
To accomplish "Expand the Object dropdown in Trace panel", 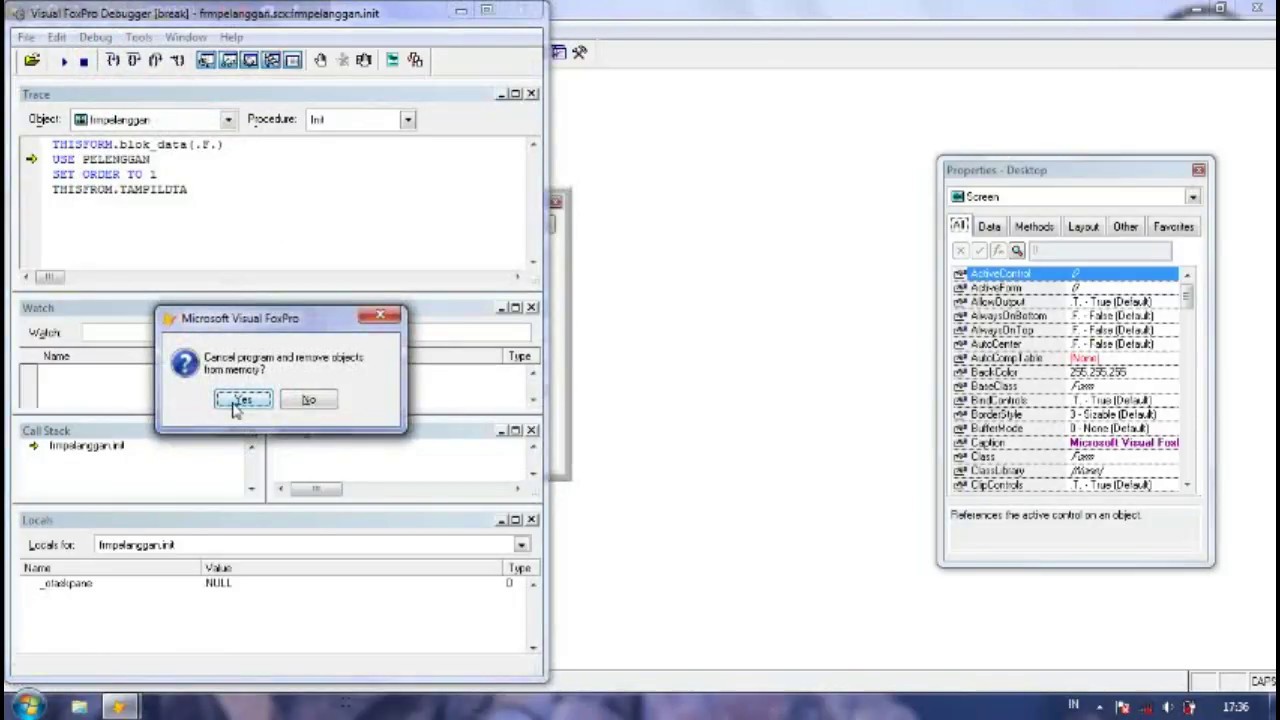I will coord(228,120).
